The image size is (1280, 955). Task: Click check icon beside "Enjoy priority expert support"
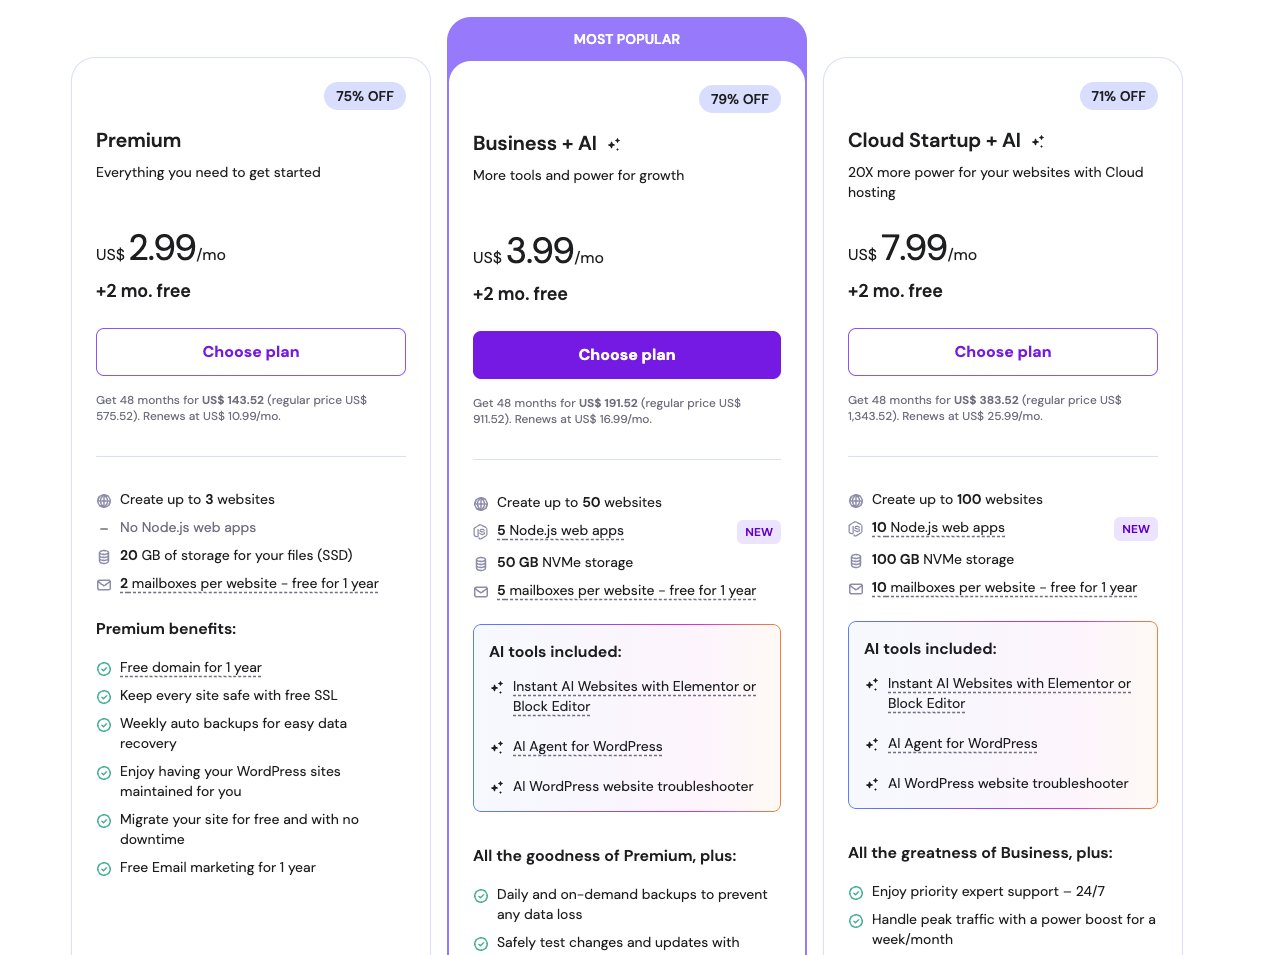pos(856,893)
